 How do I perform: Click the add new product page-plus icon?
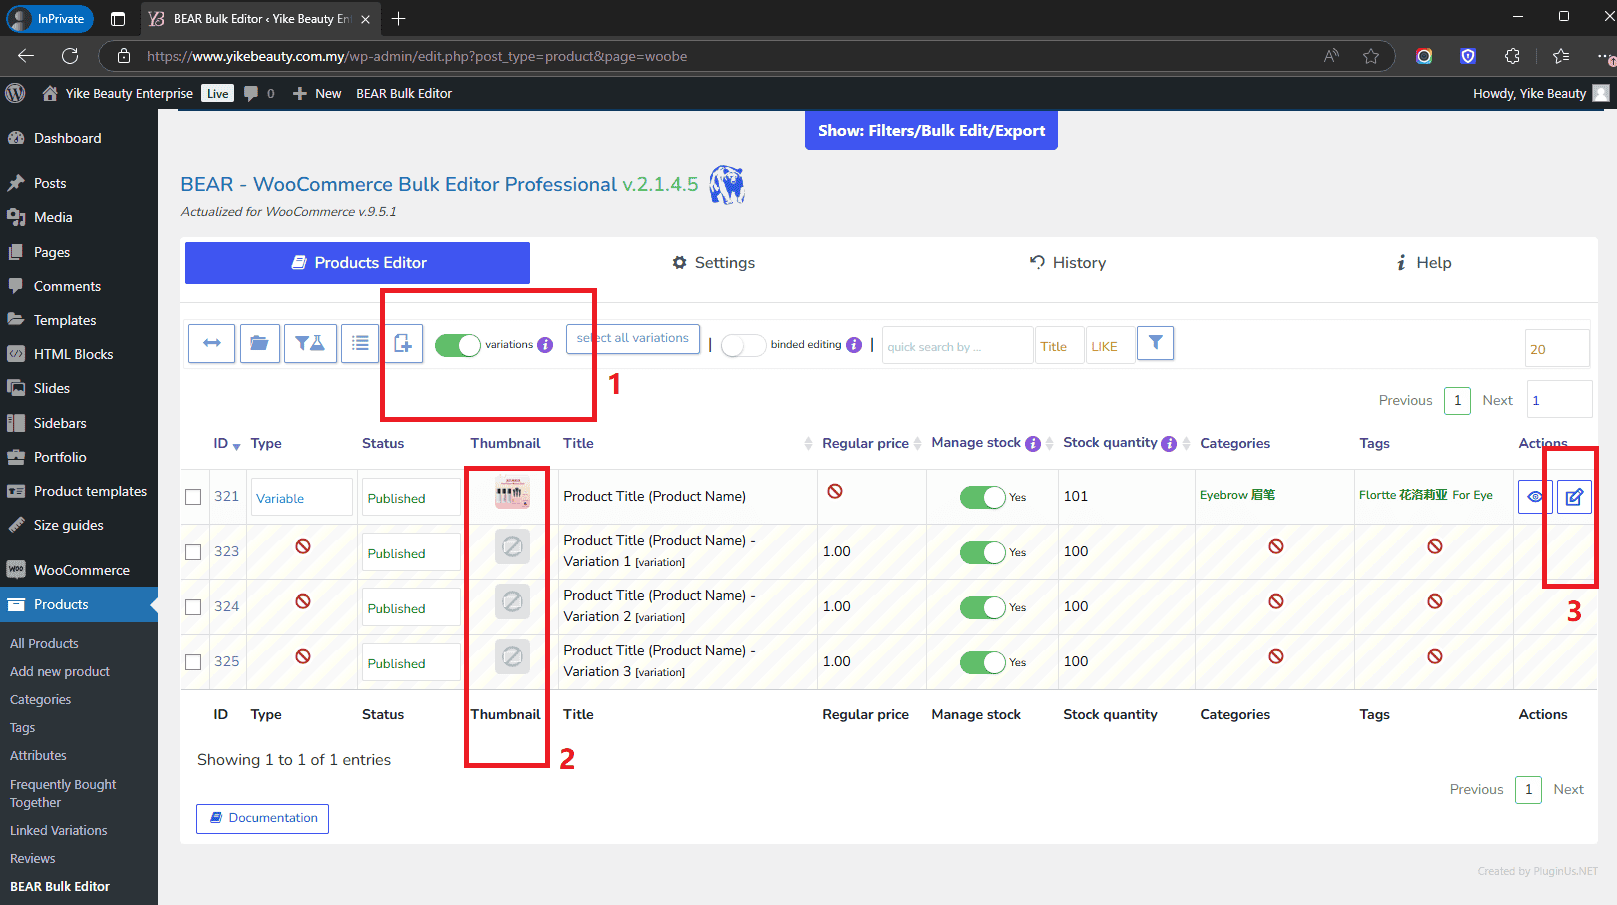[403, 343]
